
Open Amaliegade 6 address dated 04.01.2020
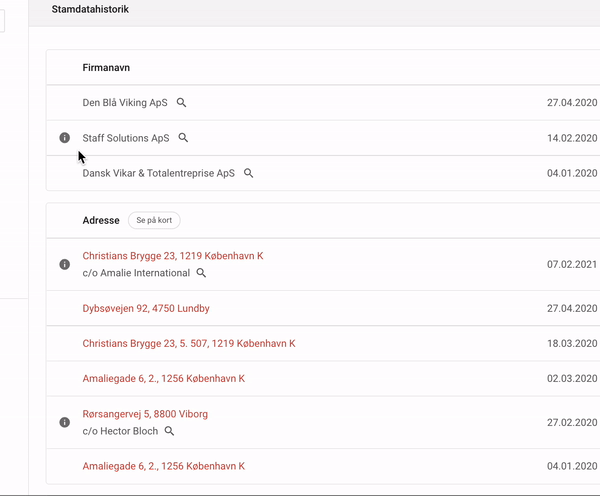pos(163,466)
